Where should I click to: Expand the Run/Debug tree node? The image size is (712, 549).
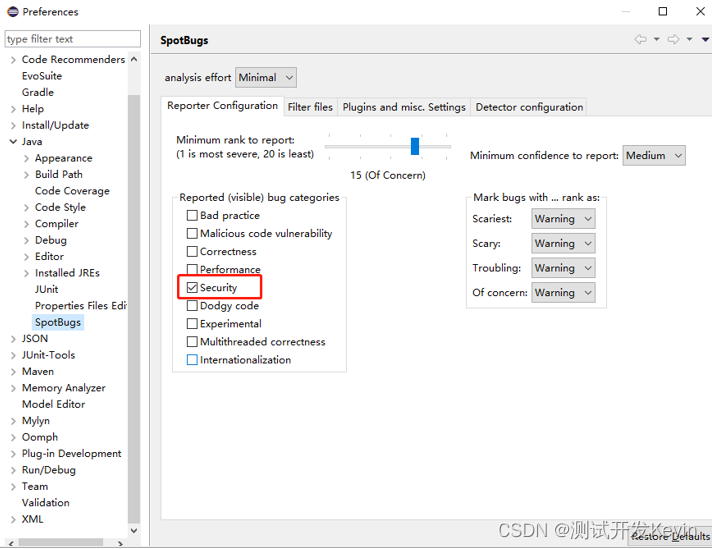pos(13,470)
